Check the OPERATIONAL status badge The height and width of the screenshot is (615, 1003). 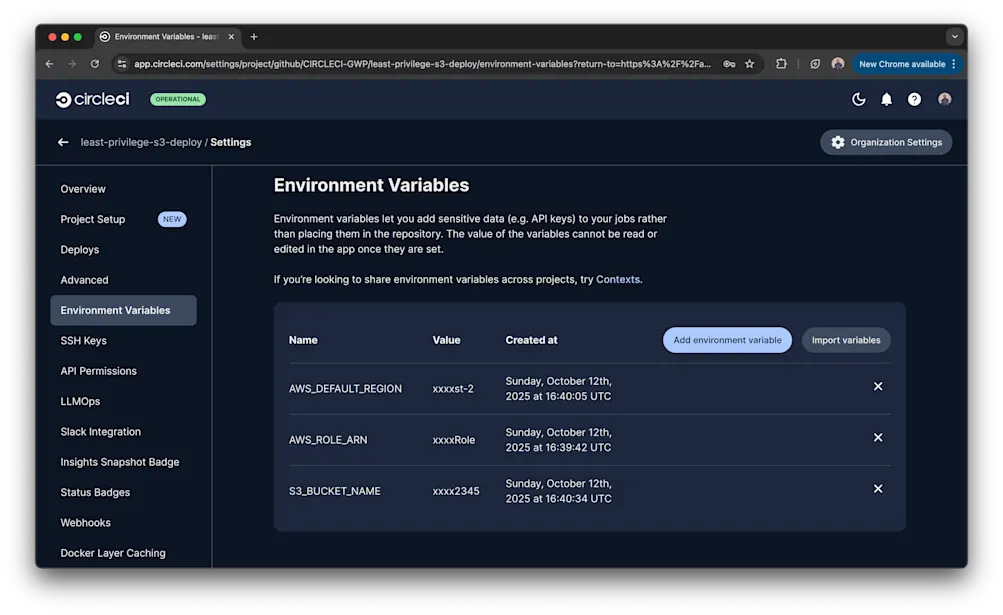178,99
